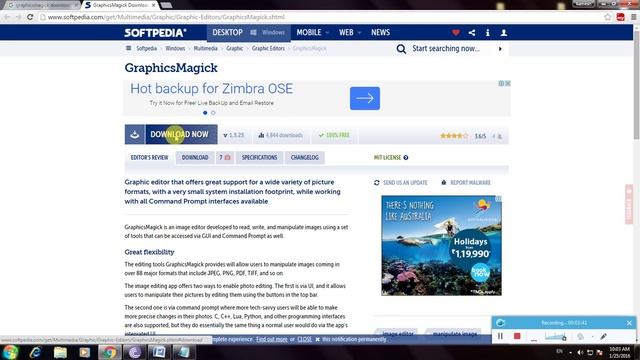
Task: Click the Softpedia logo in the header
Action: pos(156,33)
